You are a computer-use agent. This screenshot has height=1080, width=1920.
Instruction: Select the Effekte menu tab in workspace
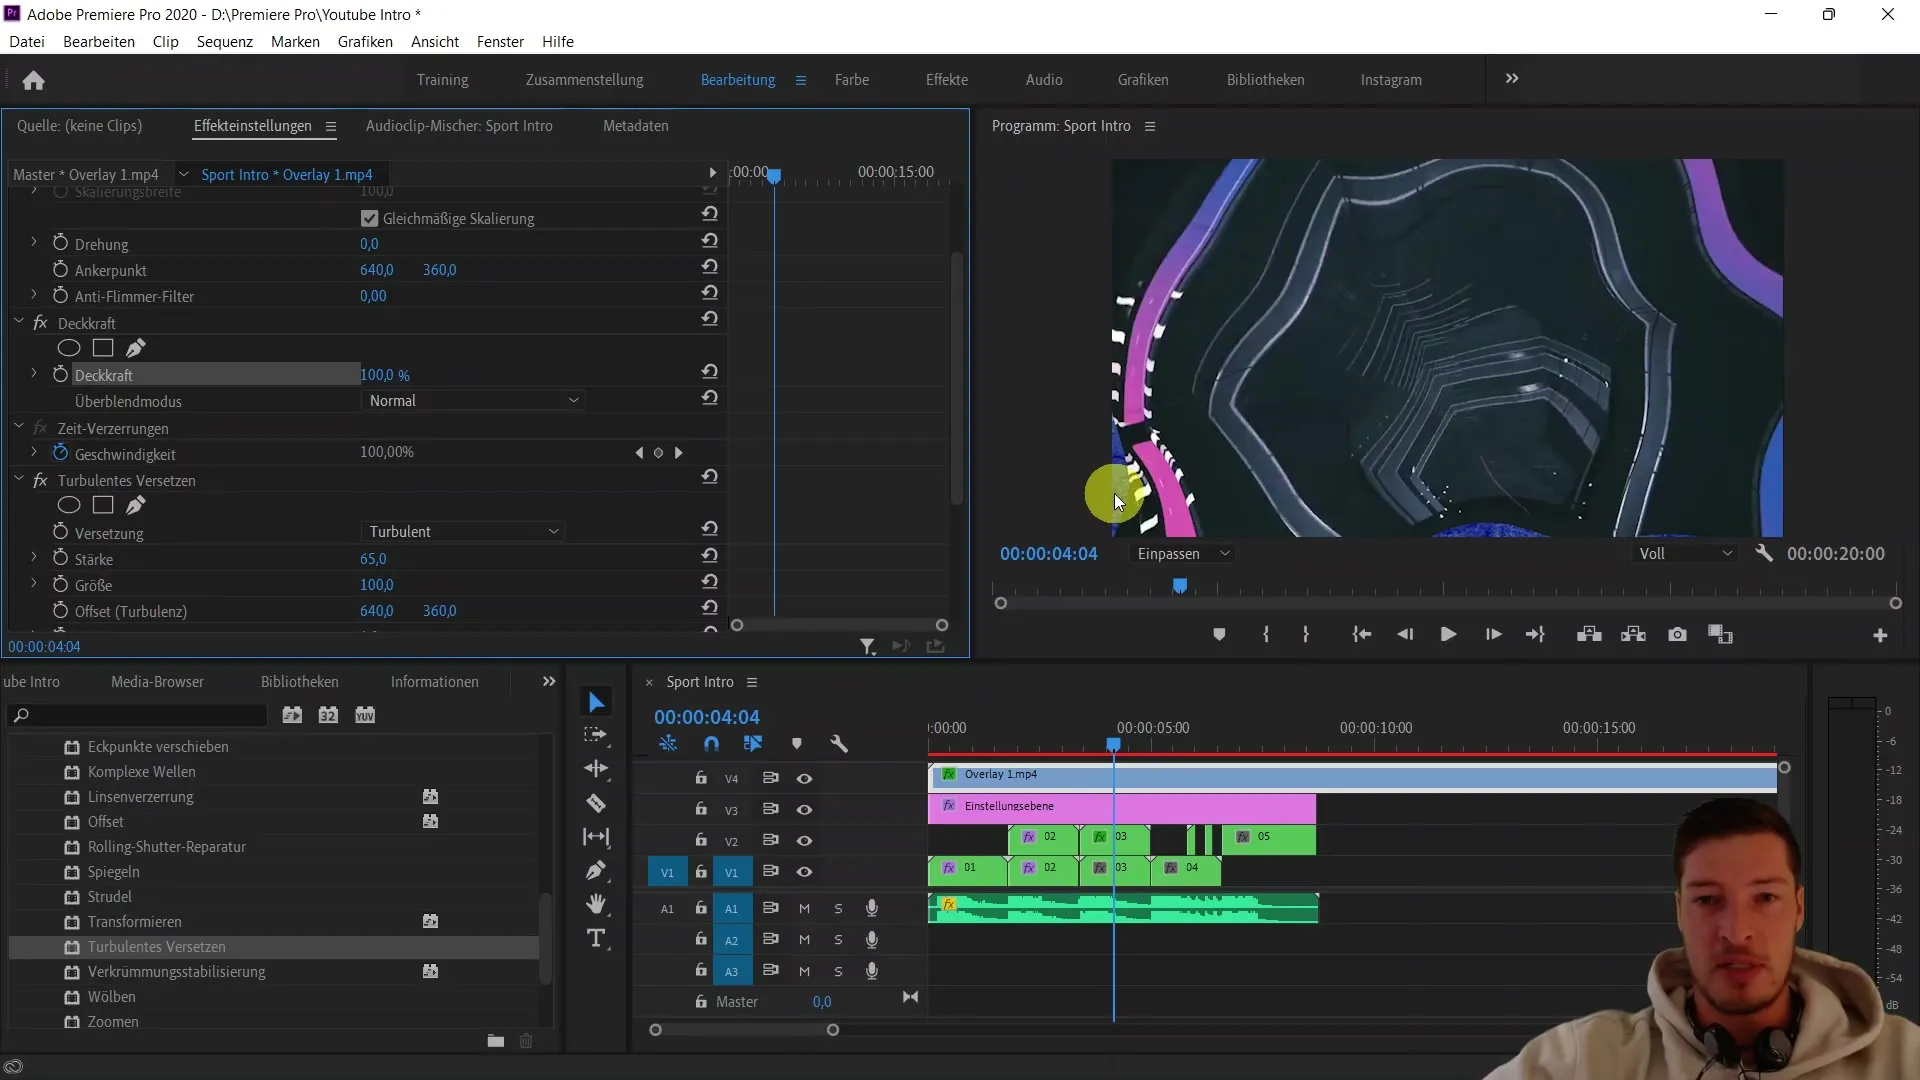(945, 79)
